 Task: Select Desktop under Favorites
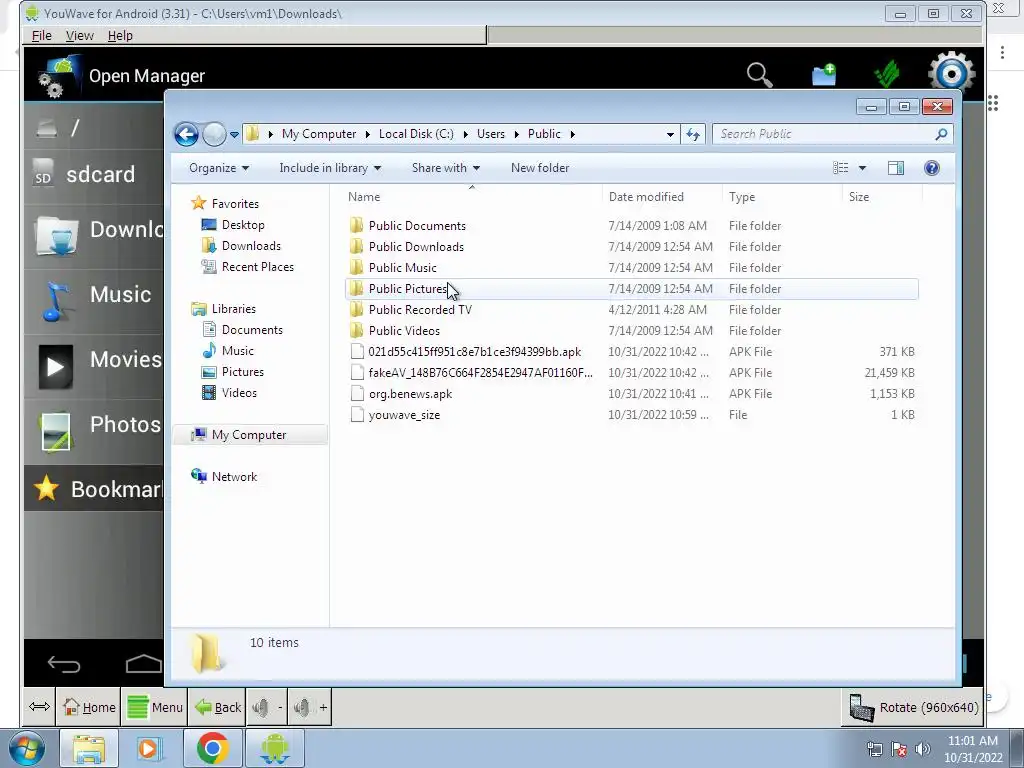click(x=243, y=225)
